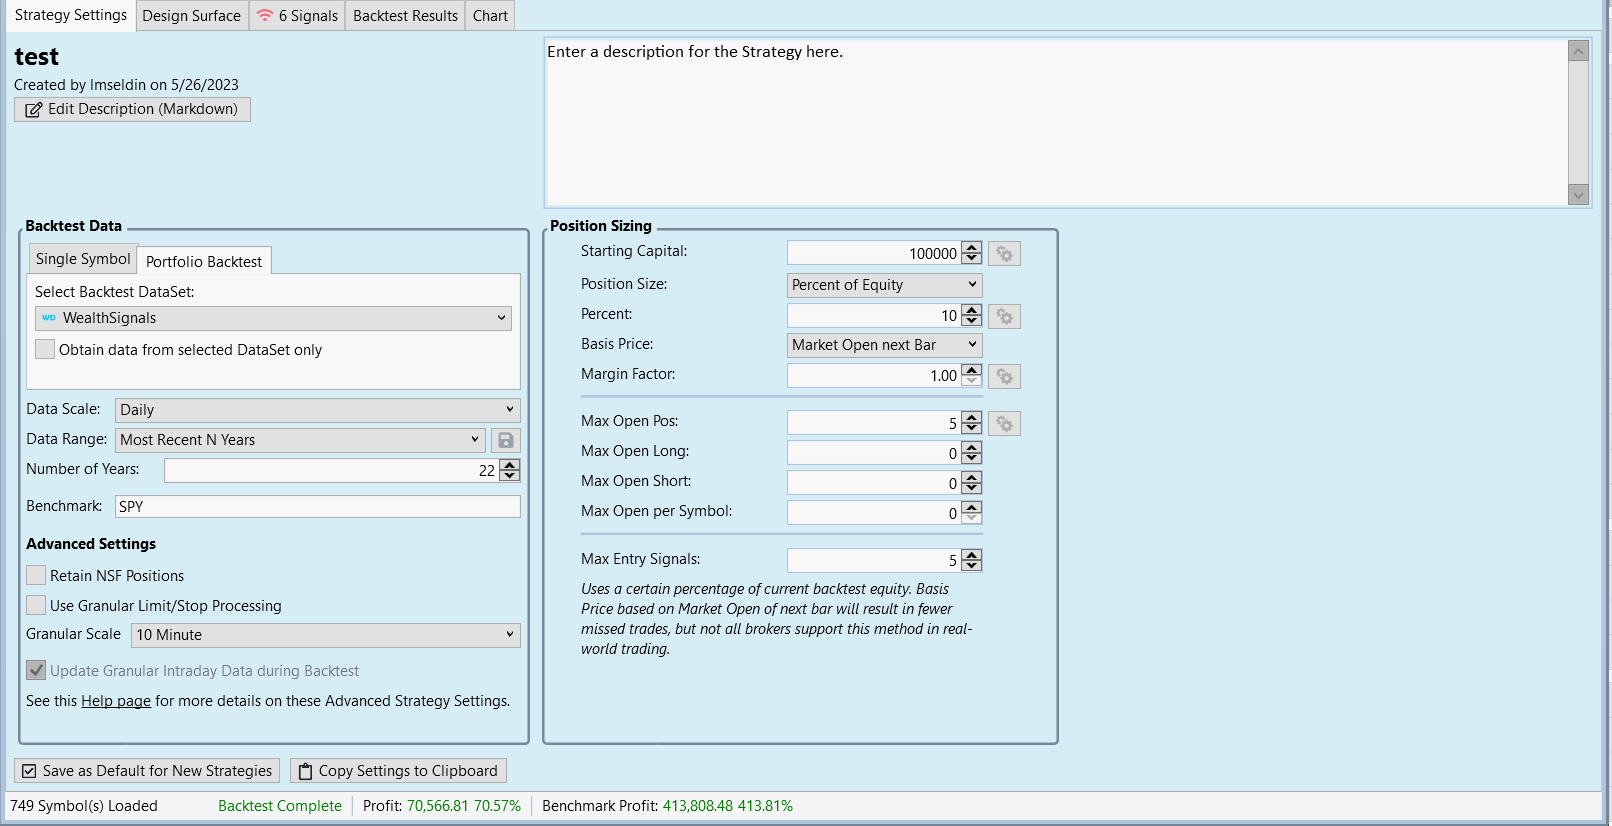1612x826 pixels.
Task: Click the gear icon beside Starting Capital
Action: (x=1004, y=254)
